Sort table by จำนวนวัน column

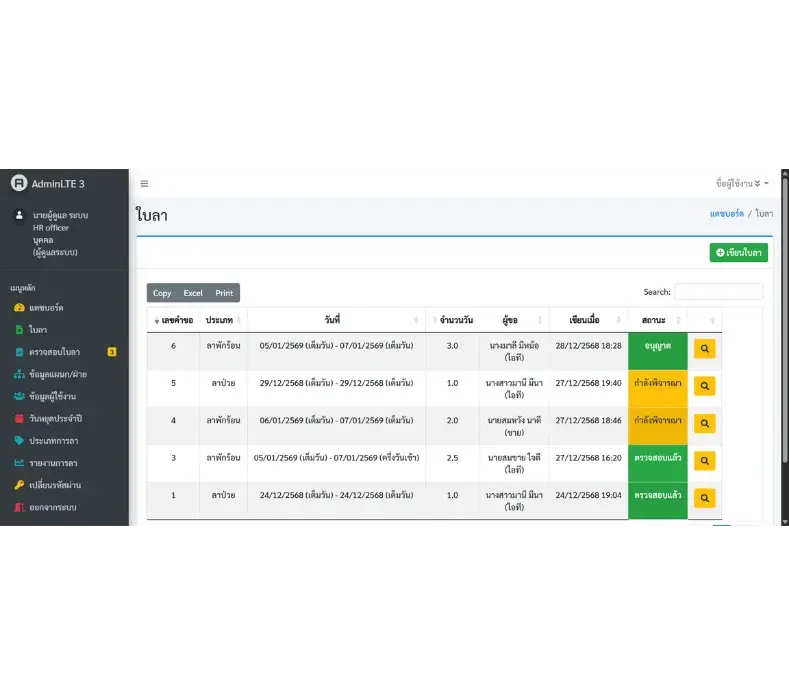coord(455,320)
